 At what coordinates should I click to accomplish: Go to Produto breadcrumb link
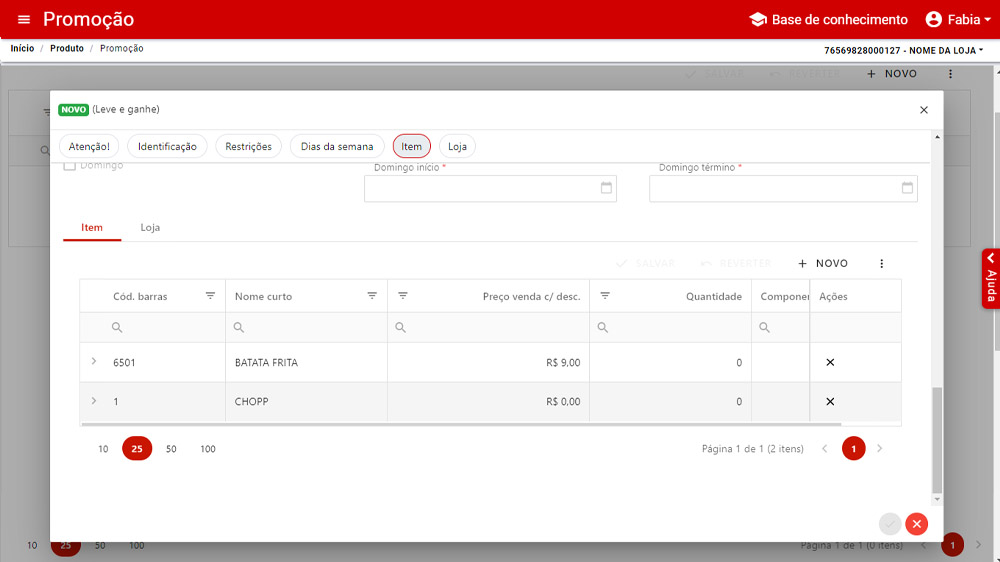pos(67,48)
